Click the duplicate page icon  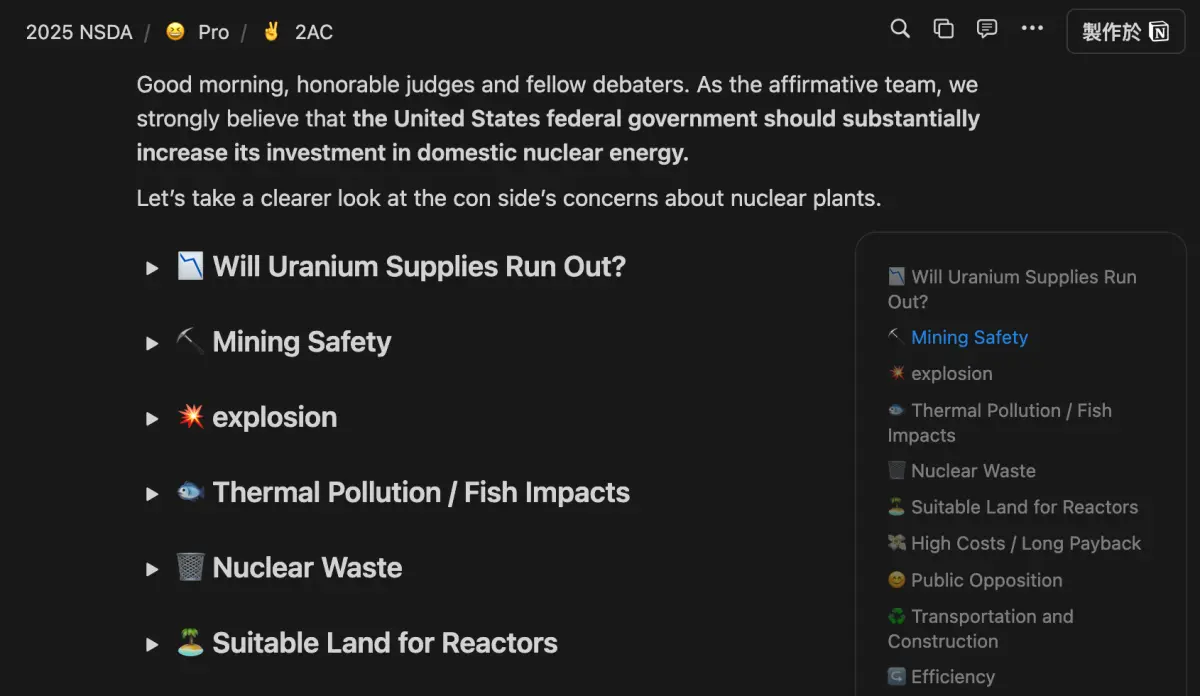pos(943,29)
